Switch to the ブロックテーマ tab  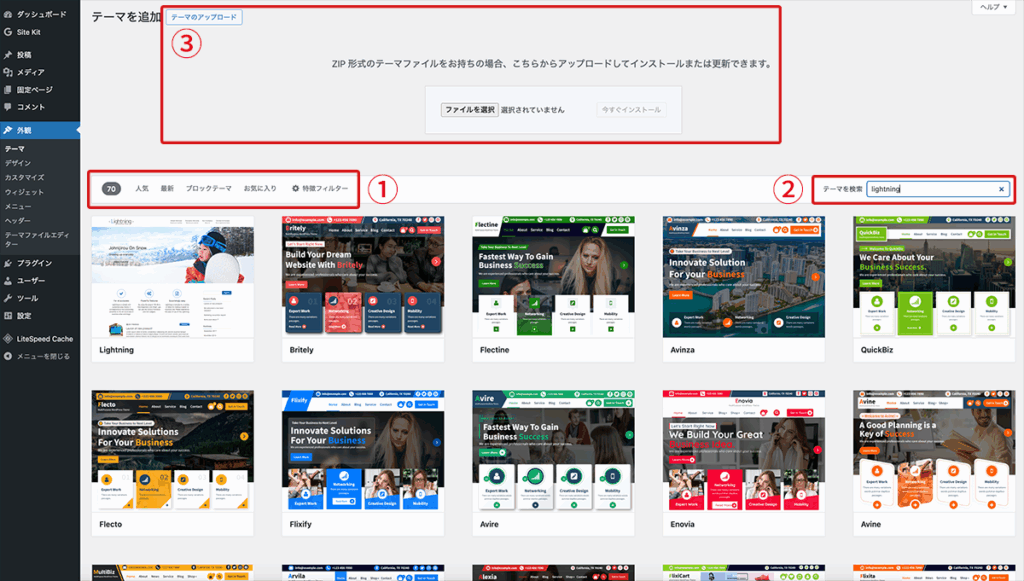point(209,188)
